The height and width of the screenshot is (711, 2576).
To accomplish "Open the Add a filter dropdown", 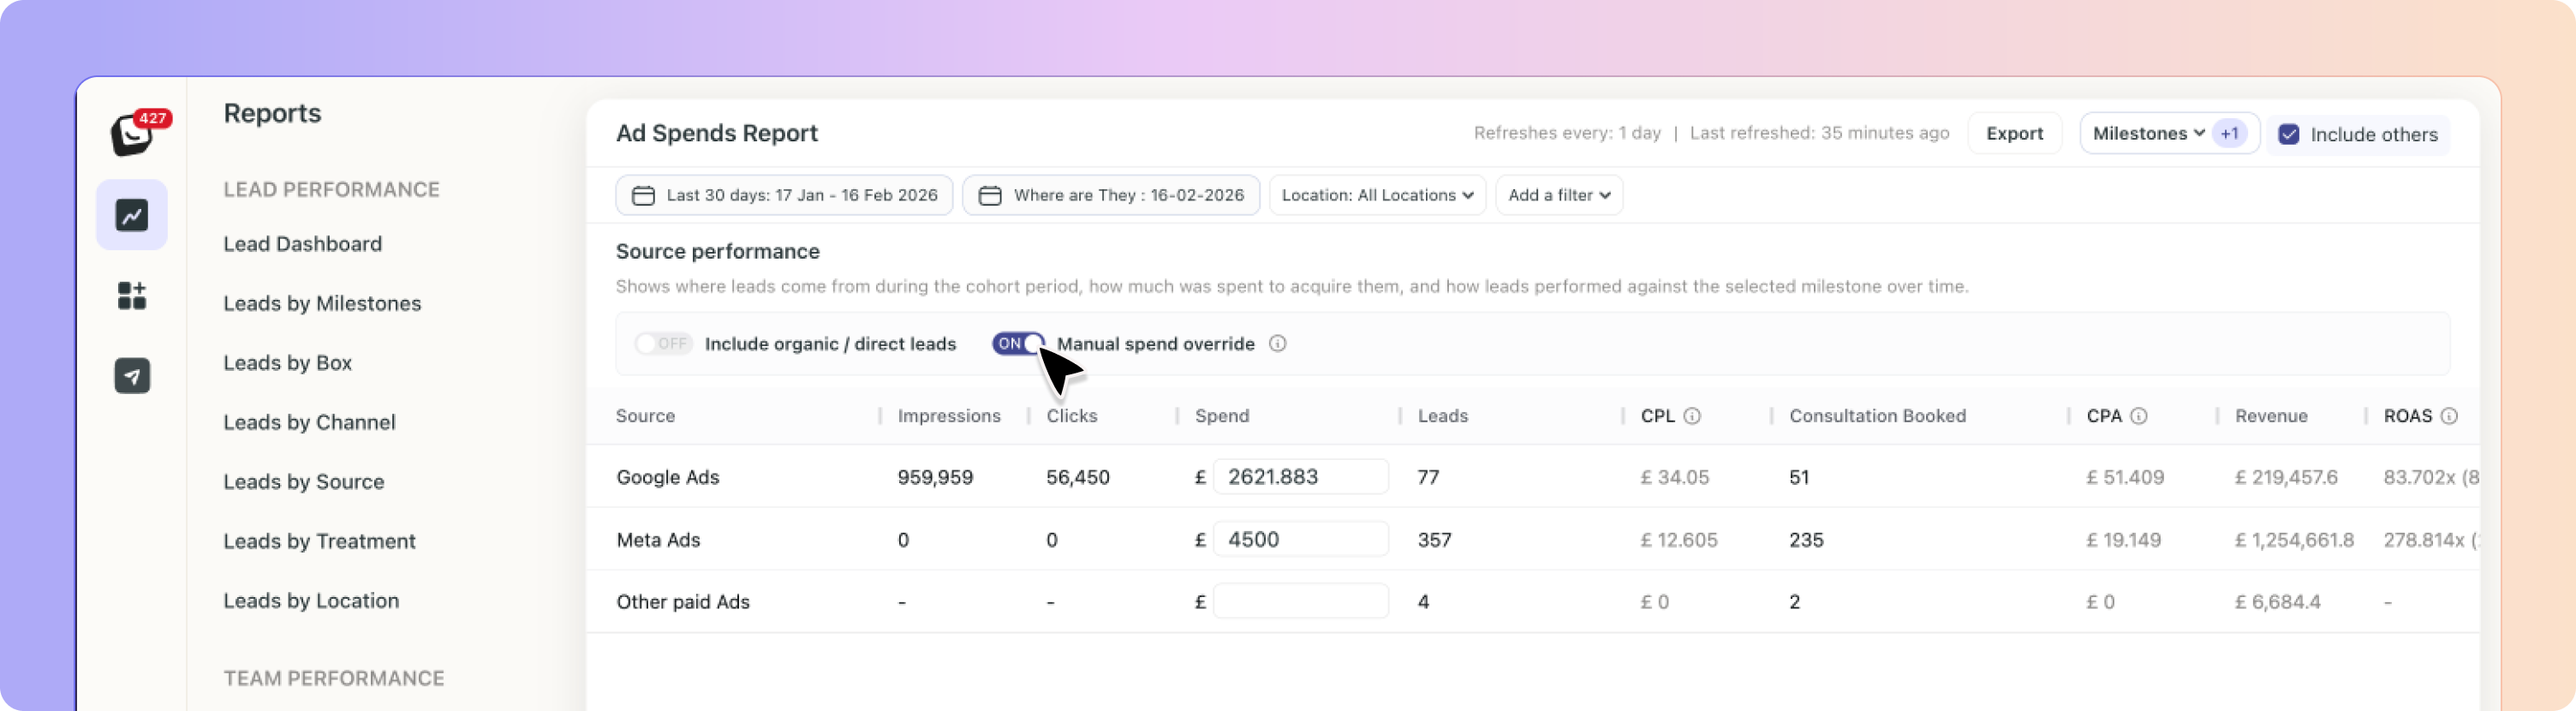I will pyautogui.click(x=1558, y=195).
